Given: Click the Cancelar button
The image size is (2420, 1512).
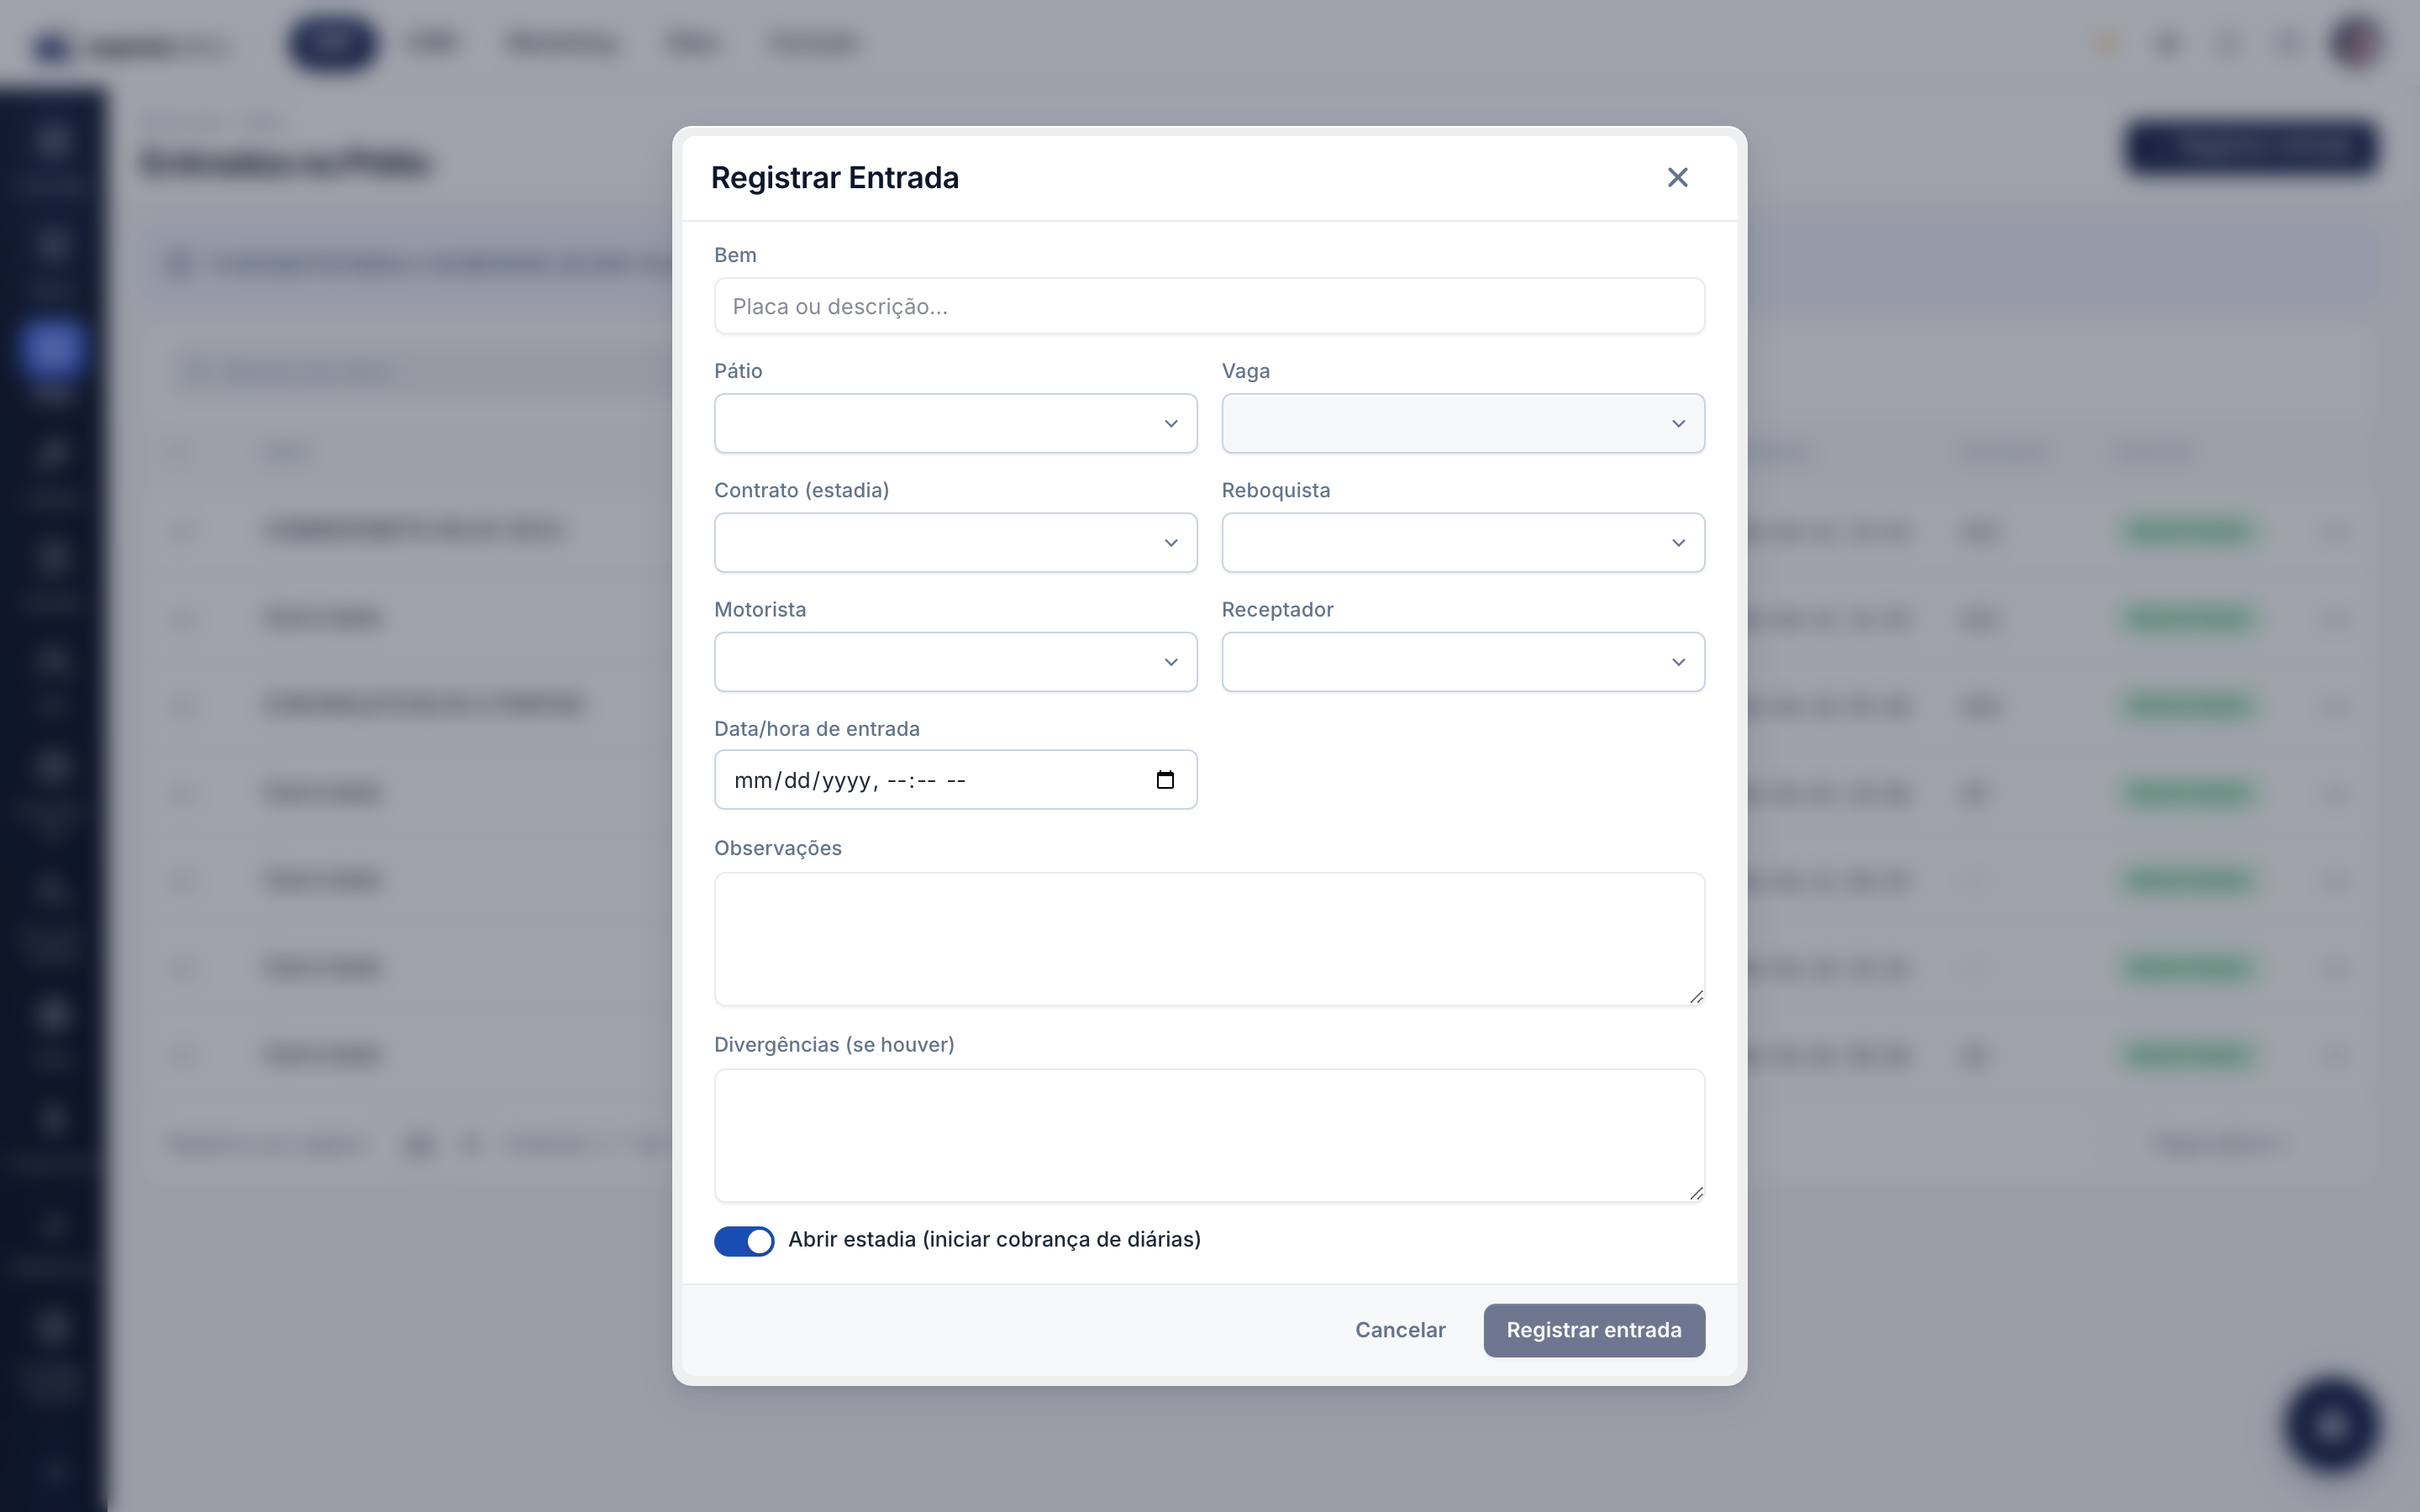Looking at the screenshot, I should 1400,1330.
